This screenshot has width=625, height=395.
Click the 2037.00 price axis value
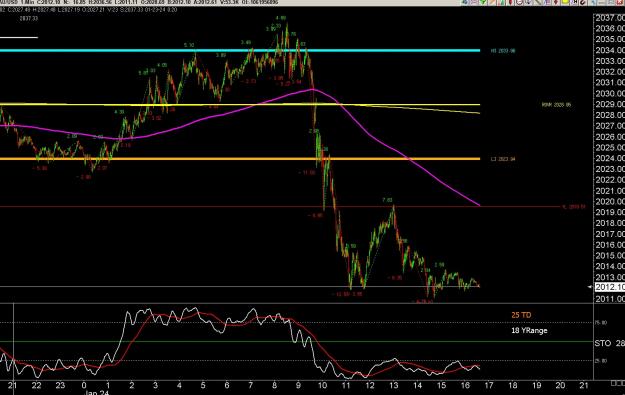point(610,18)
